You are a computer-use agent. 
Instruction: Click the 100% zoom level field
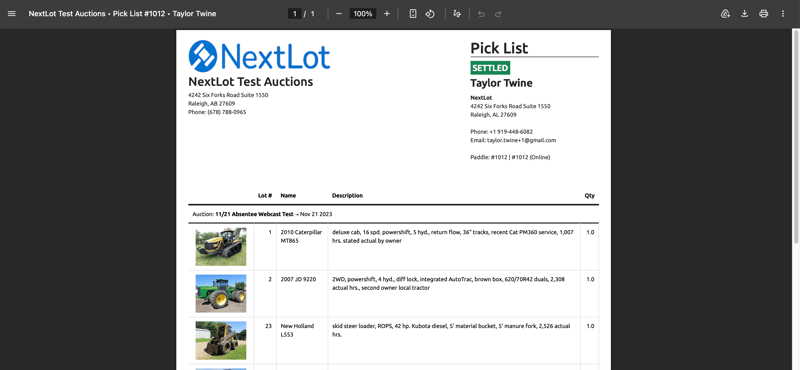click(363, 14)
